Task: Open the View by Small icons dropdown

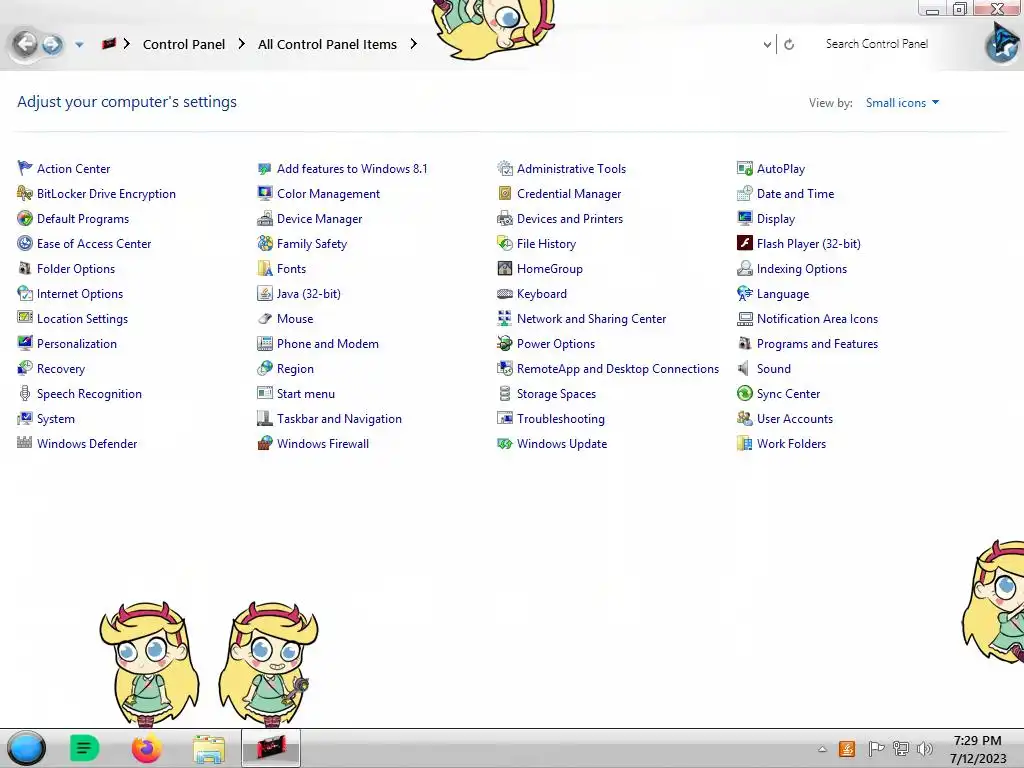Action: click(x=903, y=103)
